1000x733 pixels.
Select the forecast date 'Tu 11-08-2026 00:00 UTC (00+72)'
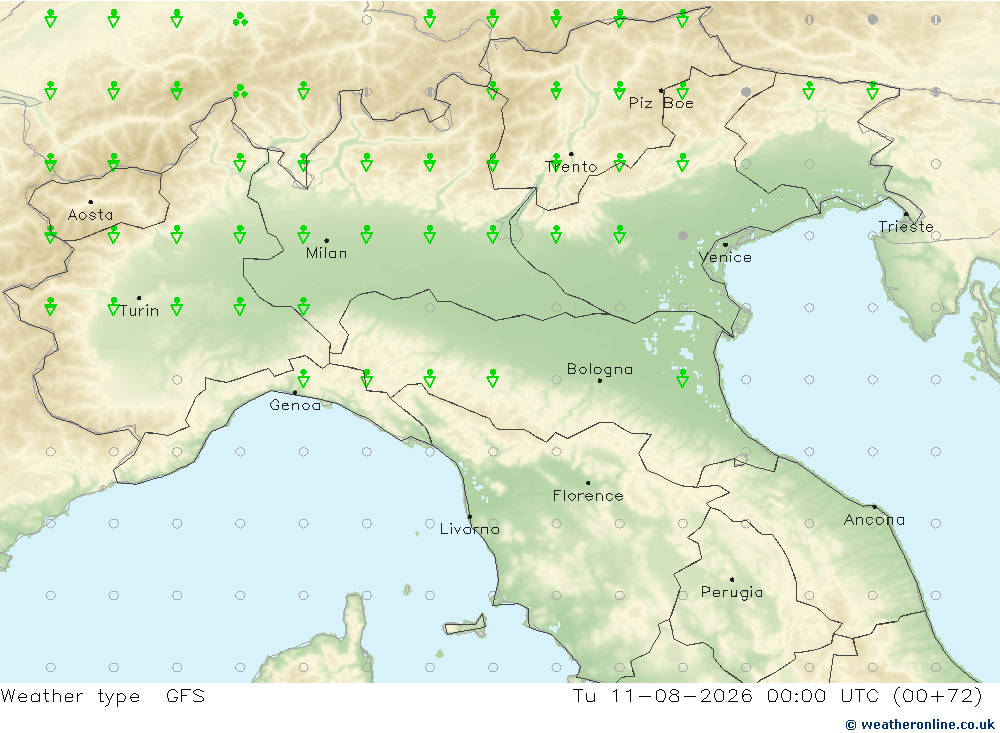pos(777,696)
